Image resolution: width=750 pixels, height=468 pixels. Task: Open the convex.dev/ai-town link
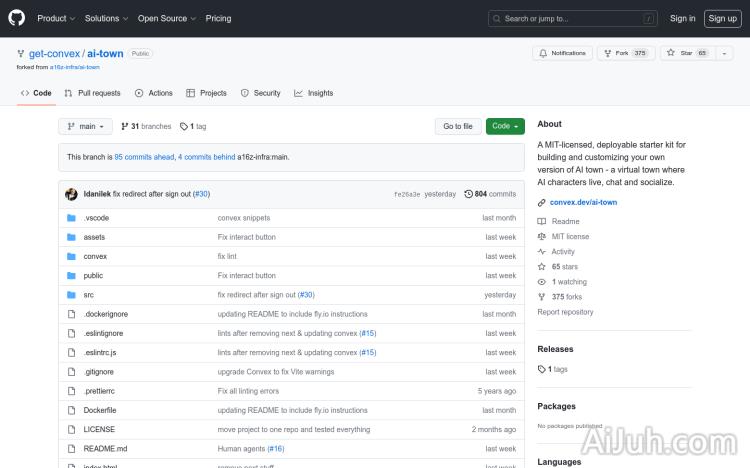point(583,202)
